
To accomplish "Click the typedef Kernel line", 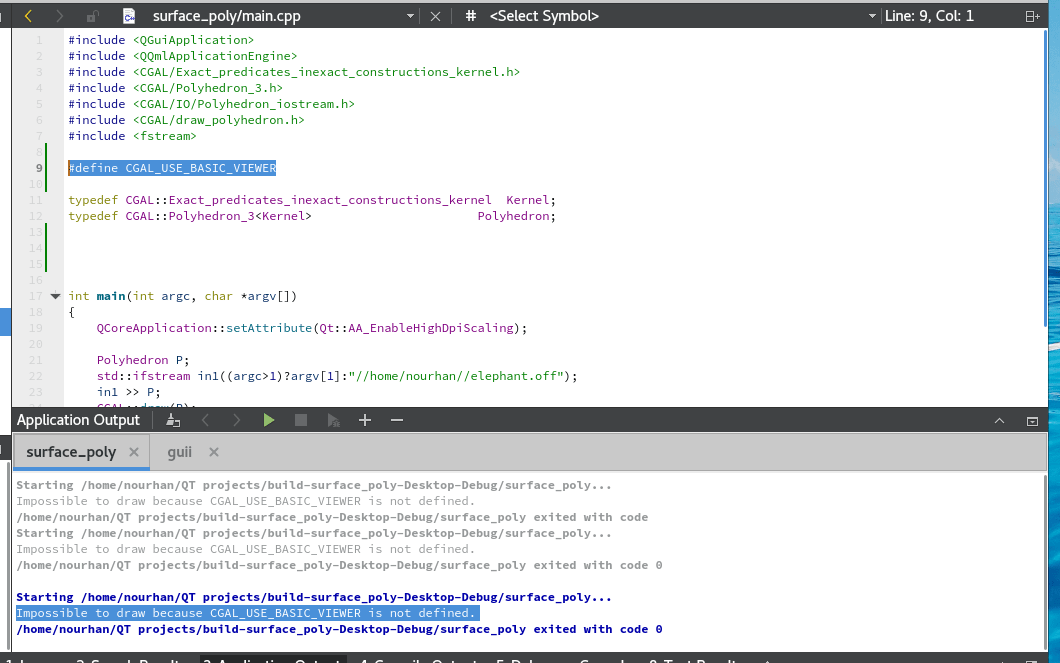I will (312, 200).
